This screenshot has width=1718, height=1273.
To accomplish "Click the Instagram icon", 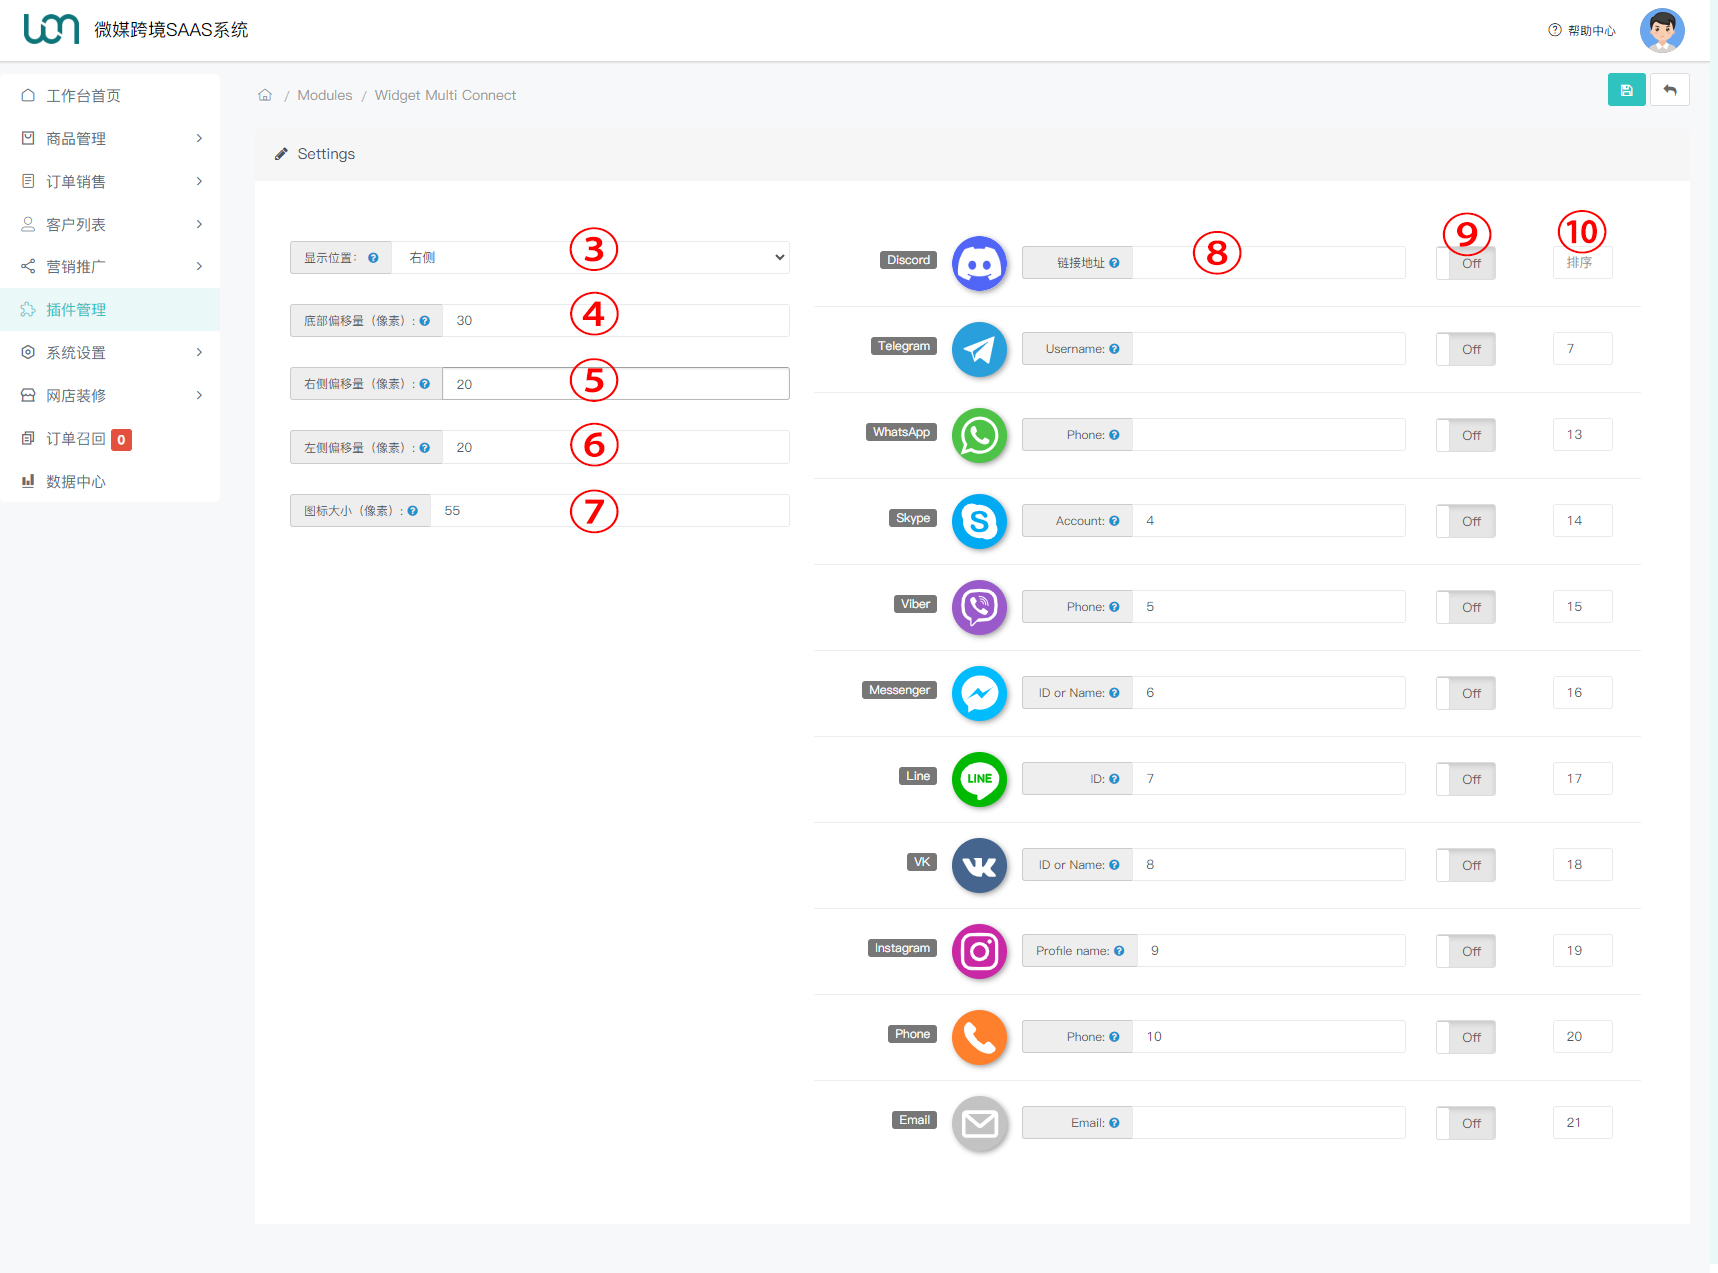I will pos(979,952).
